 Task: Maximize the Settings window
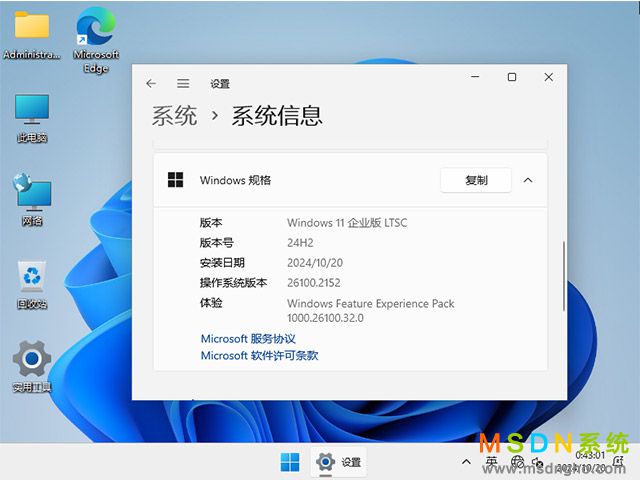[512, 77]
